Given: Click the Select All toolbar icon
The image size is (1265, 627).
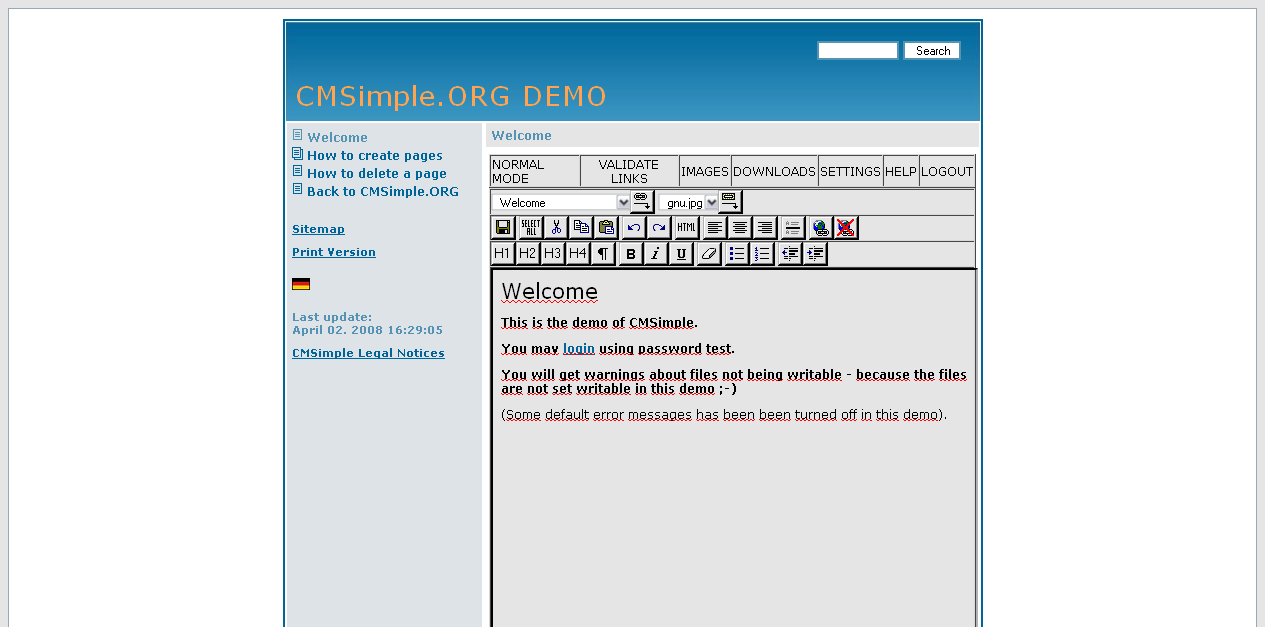Looking at the screenshot, I should click(x=530, y=228).
